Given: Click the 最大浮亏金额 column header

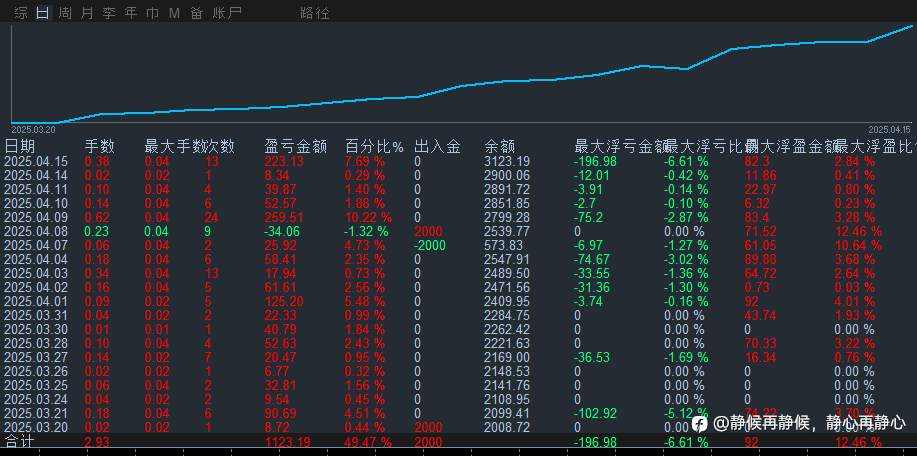Looking at the screenshot, I should pyautogui.click(x=620, y=146).
